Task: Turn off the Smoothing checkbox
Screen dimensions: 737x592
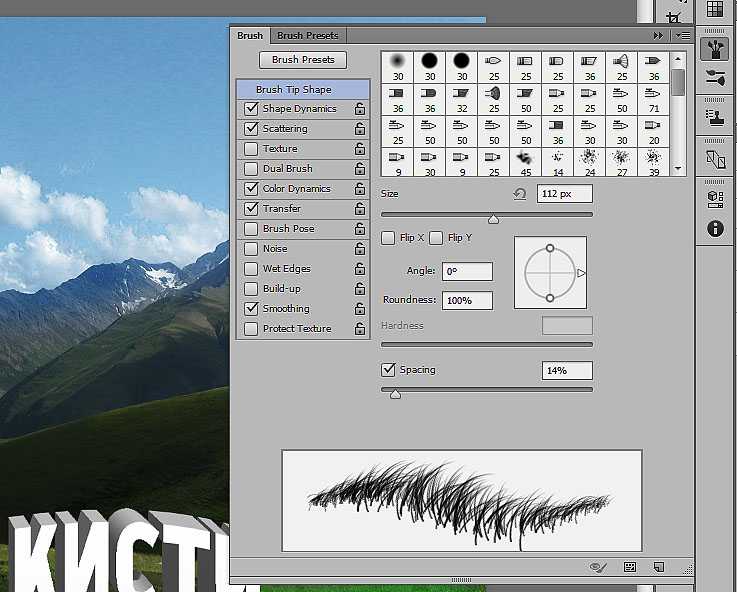Action: click(251, 309)
